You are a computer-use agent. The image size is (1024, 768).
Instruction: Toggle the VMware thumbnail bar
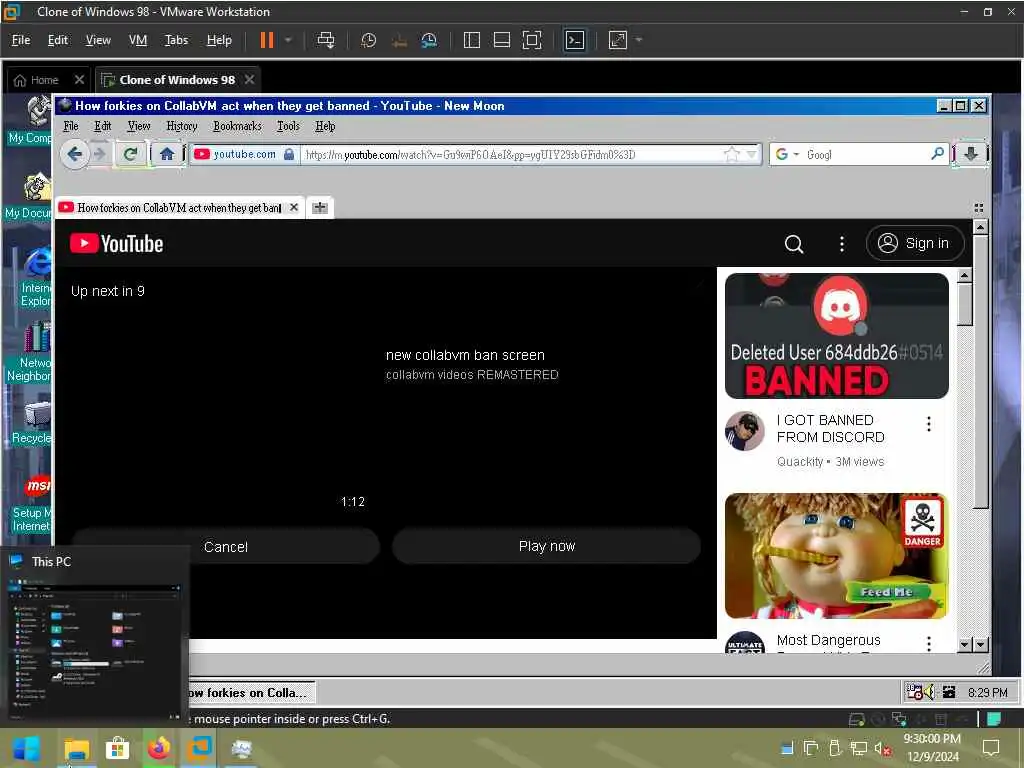point(502,40)
